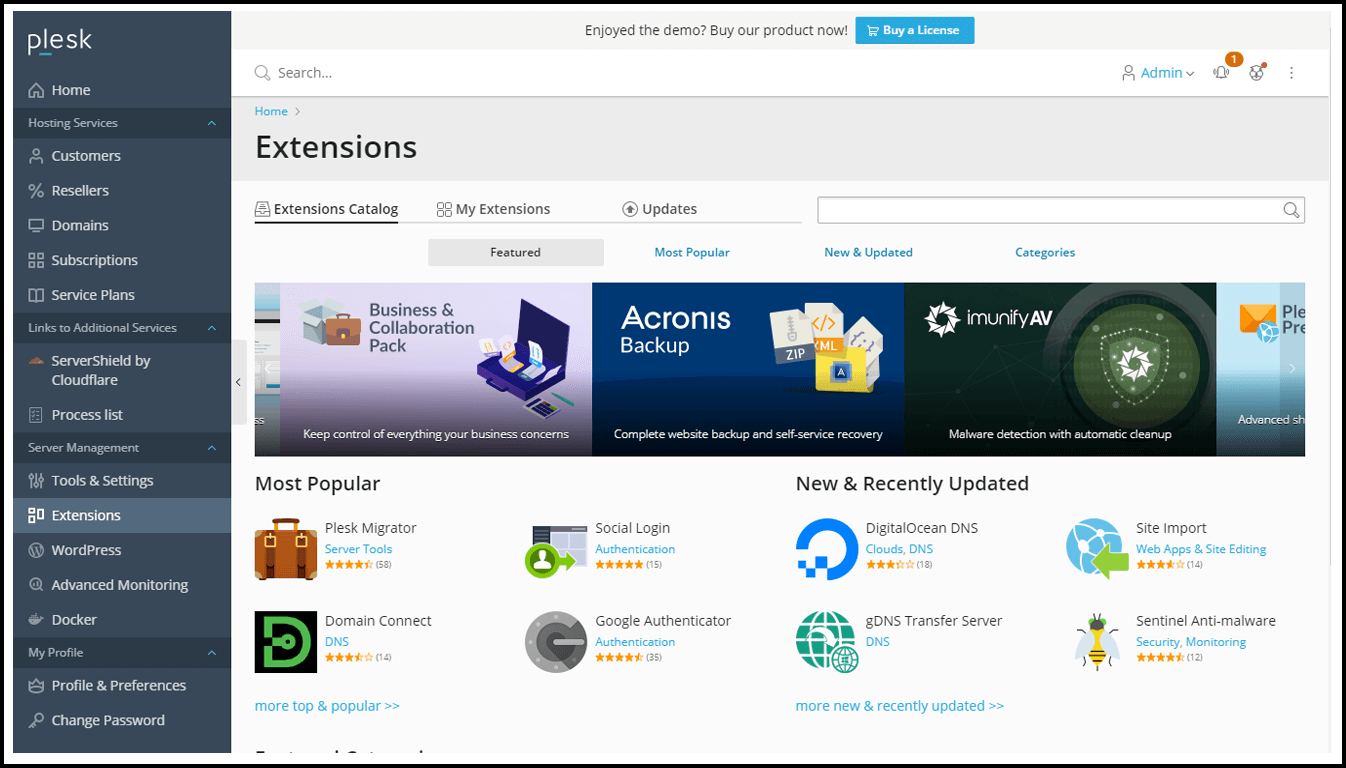
Task: Select the Subscriptions grid icon
Action: (36, 260)
